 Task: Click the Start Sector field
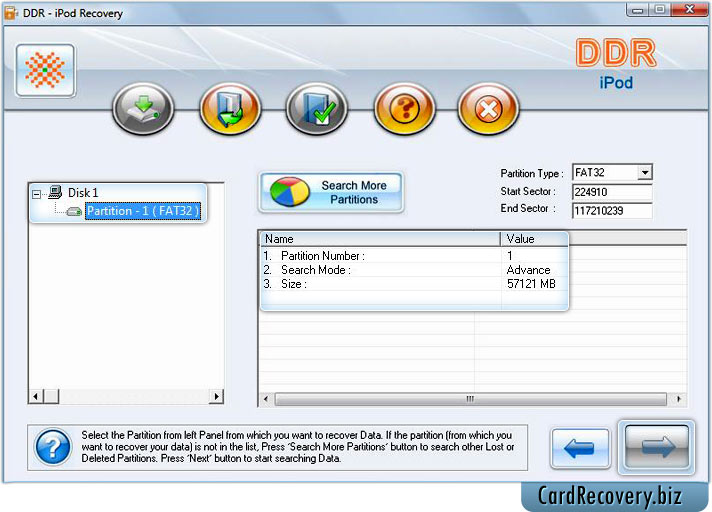612,192
